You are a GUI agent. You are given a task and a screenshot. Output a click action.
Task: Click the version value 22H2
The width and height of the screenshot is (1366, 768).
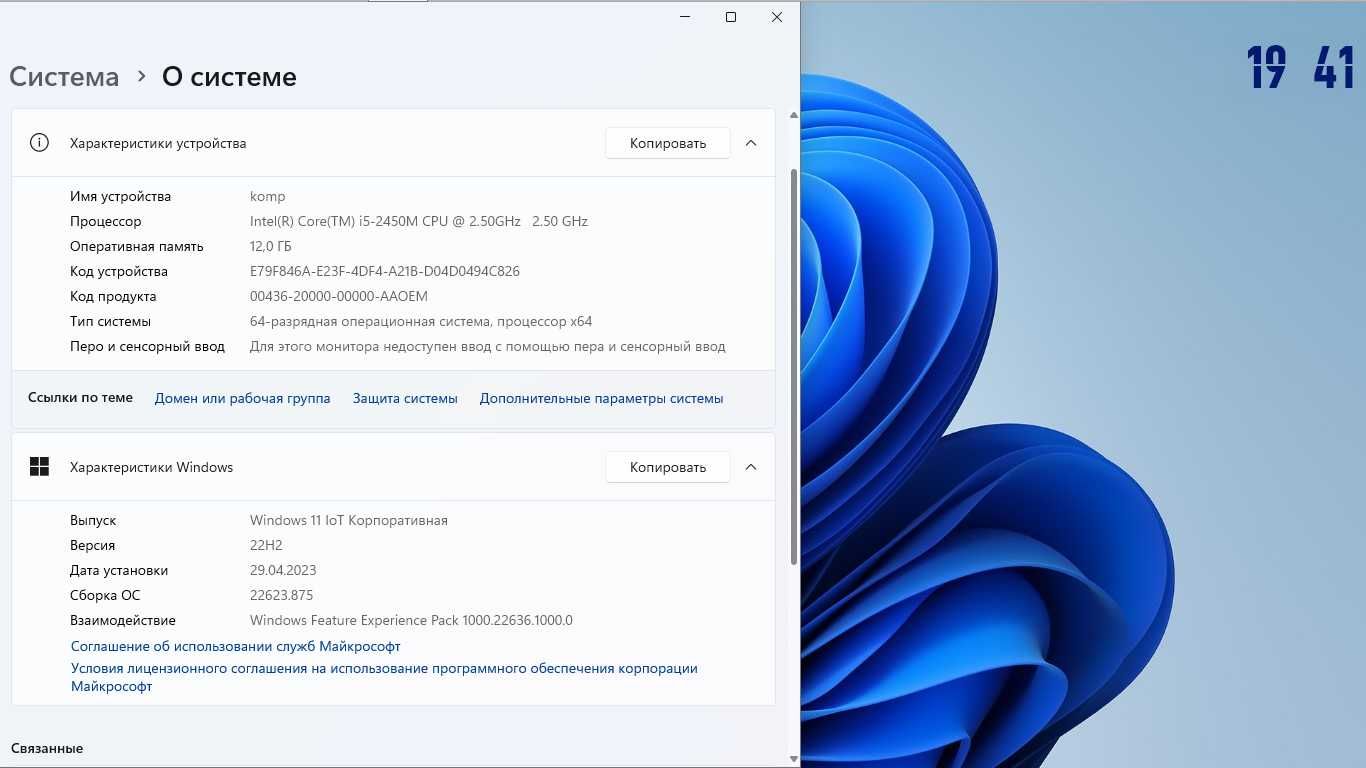click(x=266, y=545)
